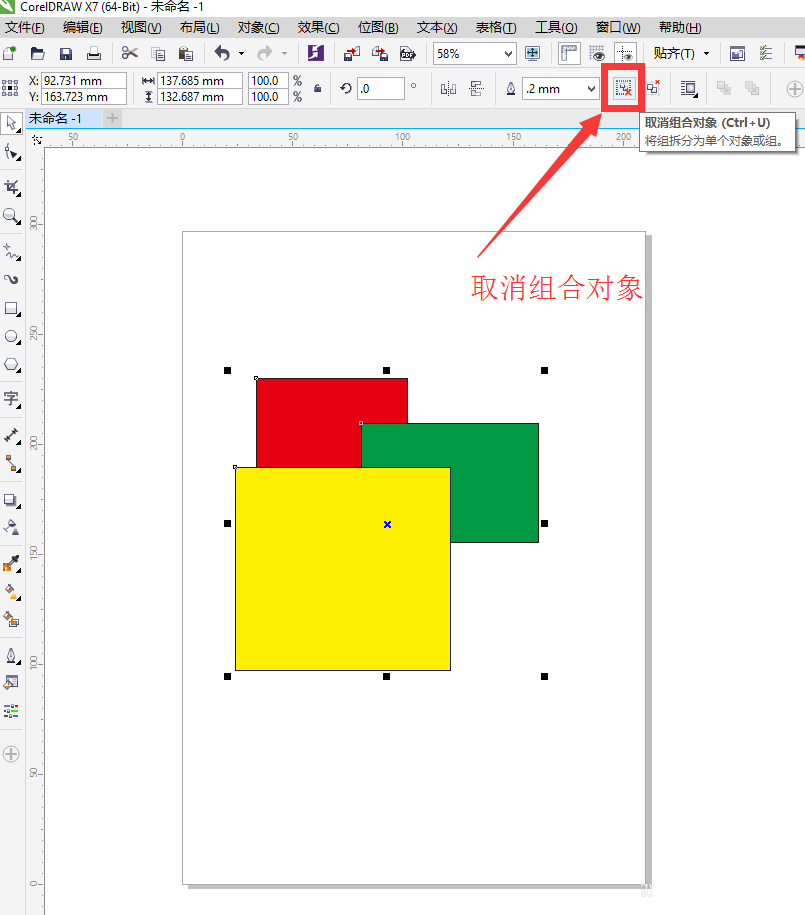This screenshot has width=805, height=915.
Task: Add new document with tab plus button
Action: (113, 118)
